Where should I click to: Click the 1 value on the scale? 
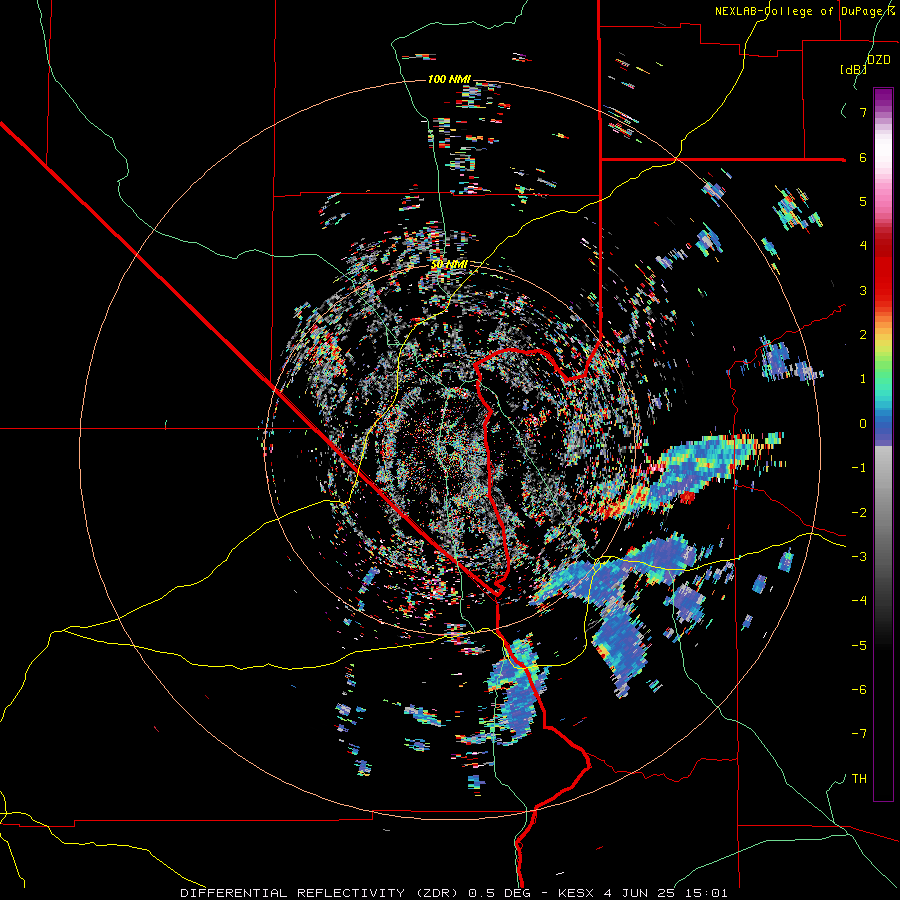tap(863, 379)
